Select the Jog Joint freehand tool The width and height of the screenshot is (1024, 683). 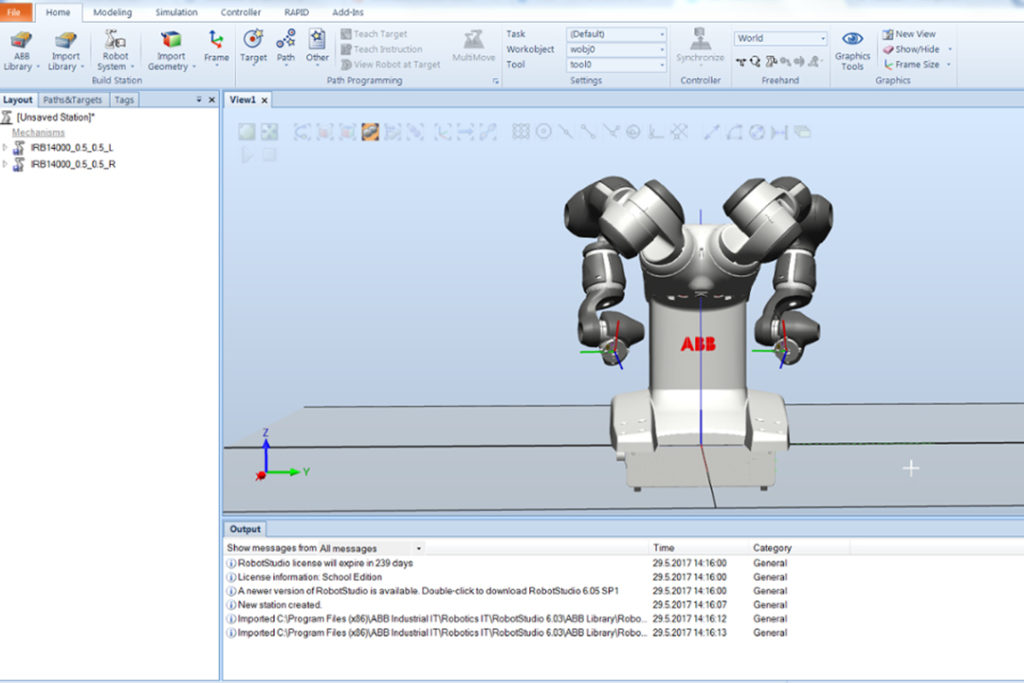[x=771, y=62]
